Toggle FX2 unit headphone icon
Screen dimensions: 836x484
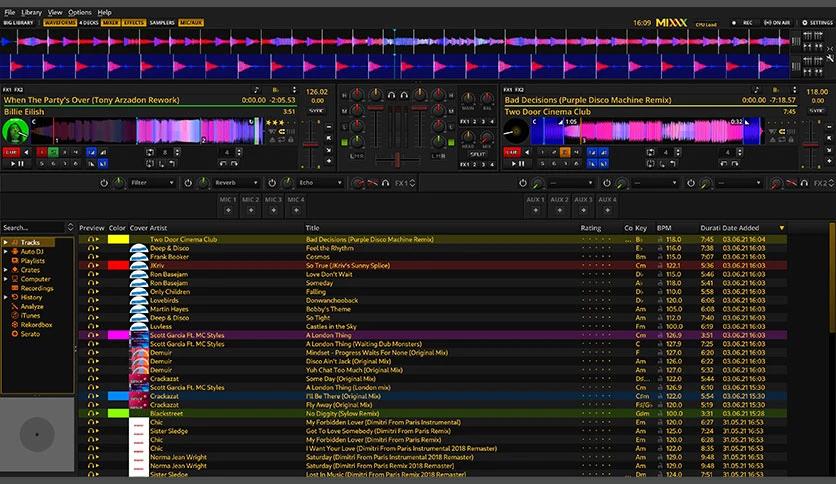[804, 183]
